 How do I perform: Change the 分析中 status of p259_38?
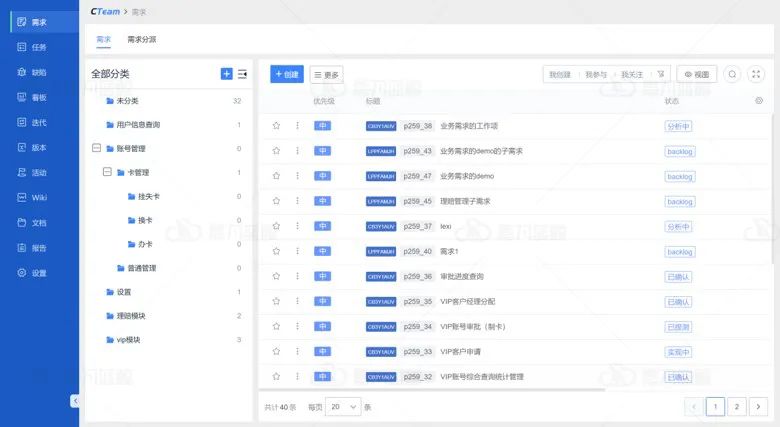[679, 126]
